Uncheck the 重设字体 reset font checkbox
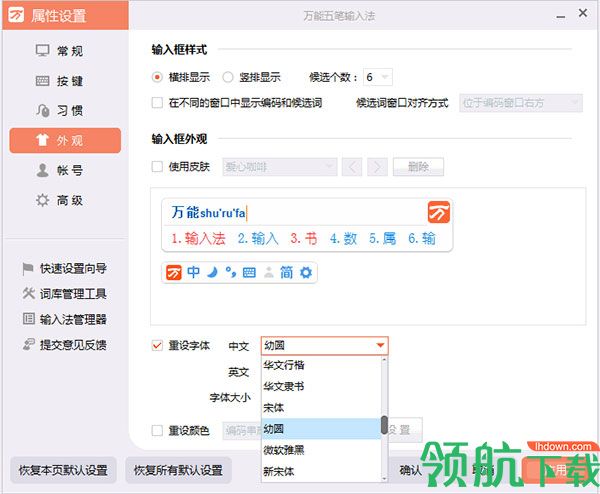This screenshot has height=494, width=600. (x=157, y=346)
